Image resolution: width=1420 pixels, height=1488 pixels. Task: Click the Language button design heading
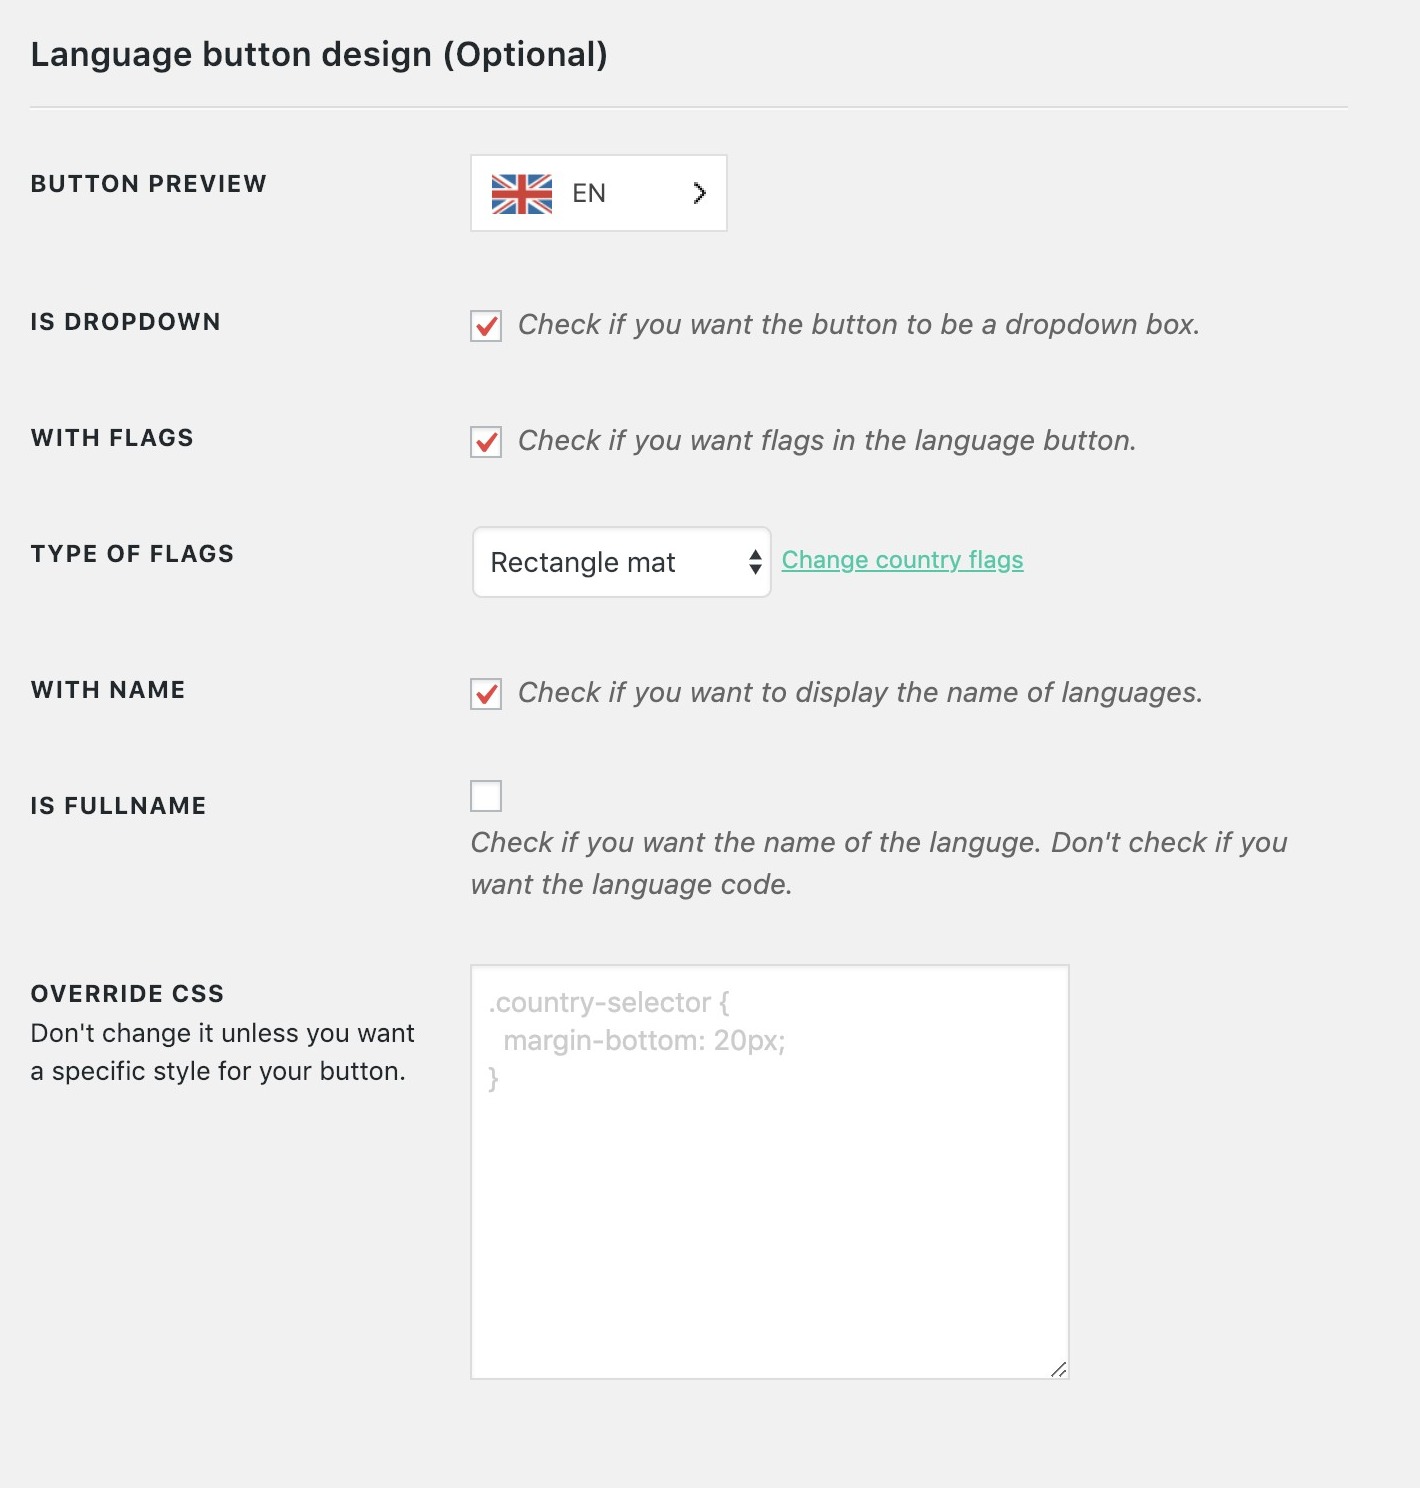click(319, 54)
